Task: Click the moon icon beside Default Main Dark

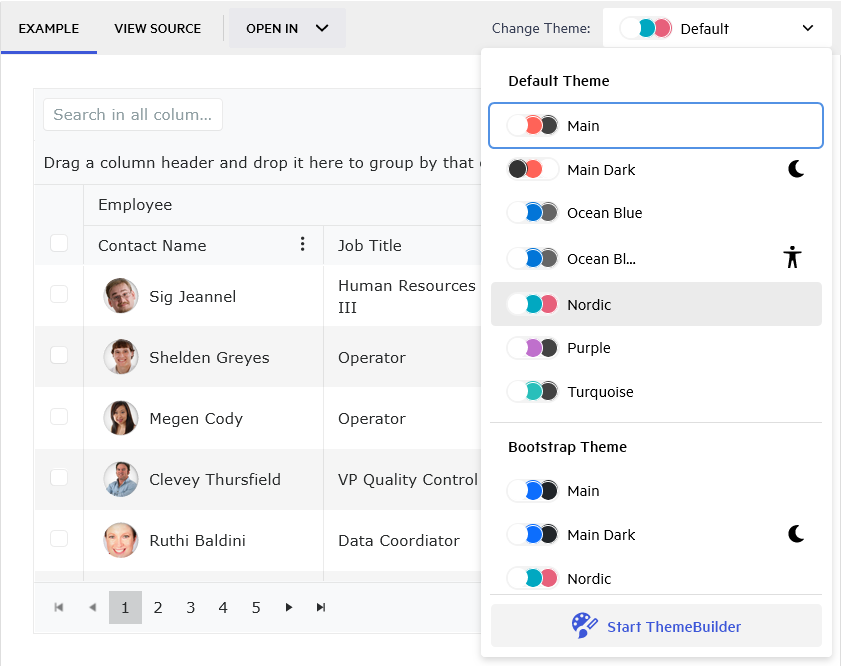Action: [796, 170]
